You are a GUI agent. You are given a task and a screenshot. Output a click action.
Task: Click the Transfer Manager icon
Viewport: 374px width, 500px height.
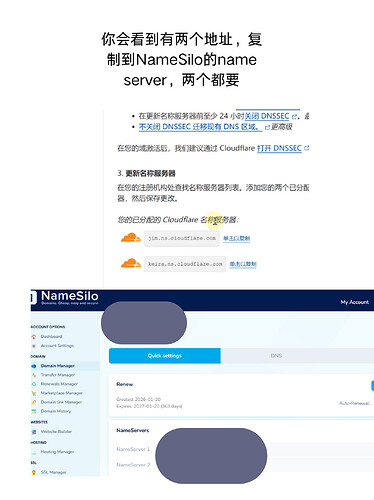click(34, 375)
